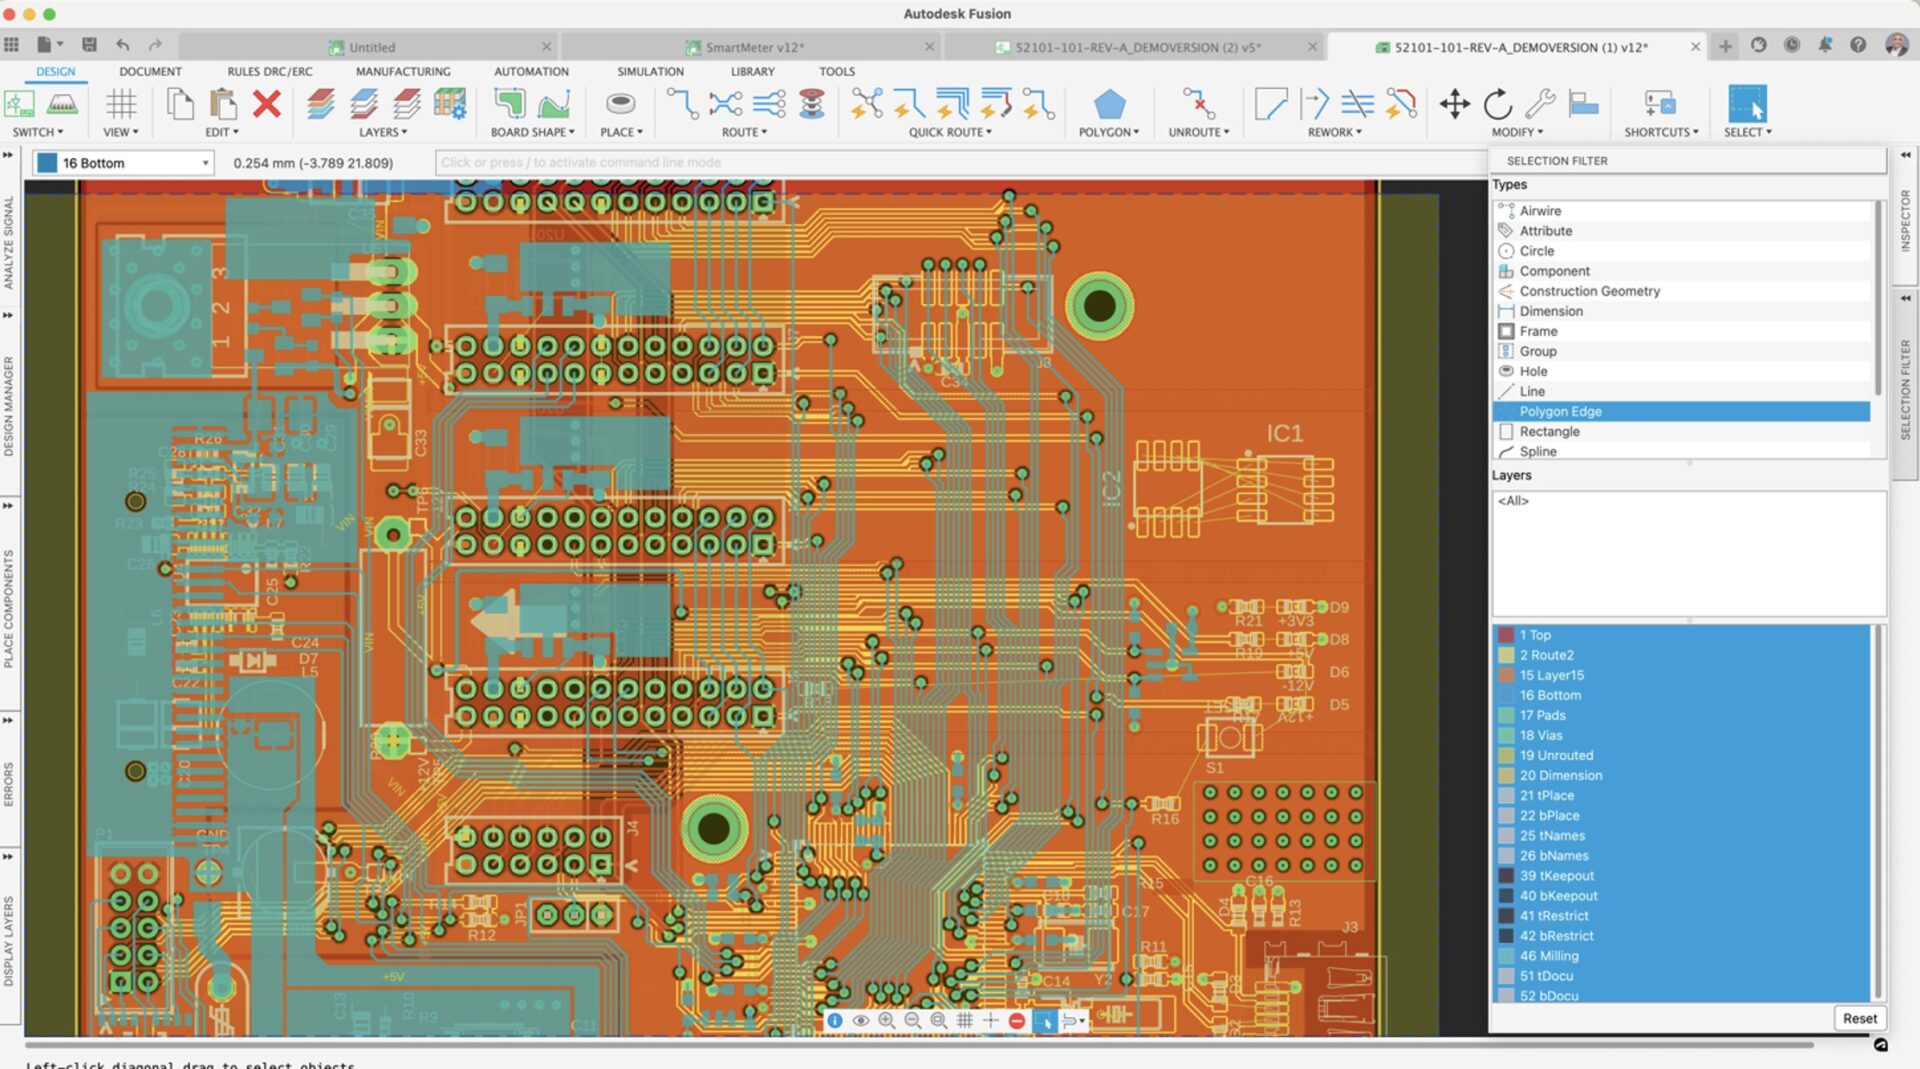The height and width of the screenshot is (1069, 1920).
Task: Click the red Delete X icon
Action: (x=266, y=104)
